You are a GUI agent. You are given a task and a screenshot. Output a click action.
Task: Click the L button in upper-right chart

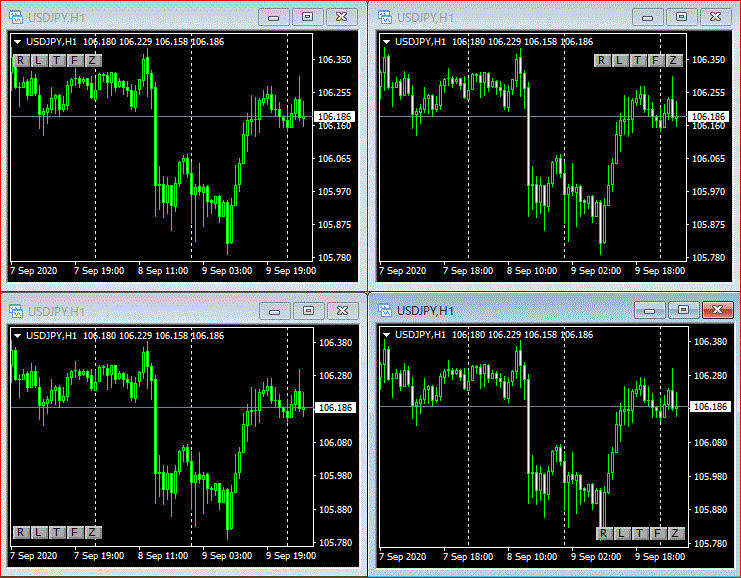(620, 60)
